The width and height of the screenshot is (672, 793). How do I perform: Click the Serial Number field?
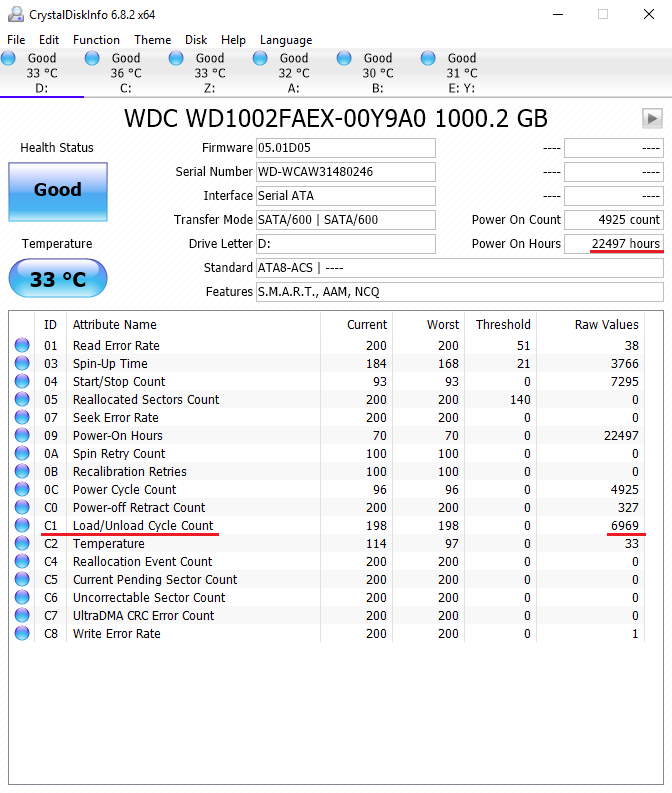click(345, 172)
